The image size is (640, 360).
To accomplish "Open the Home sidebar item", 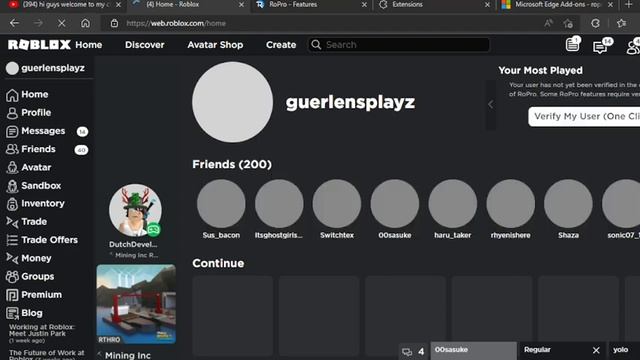I will [x=27, y=95].
